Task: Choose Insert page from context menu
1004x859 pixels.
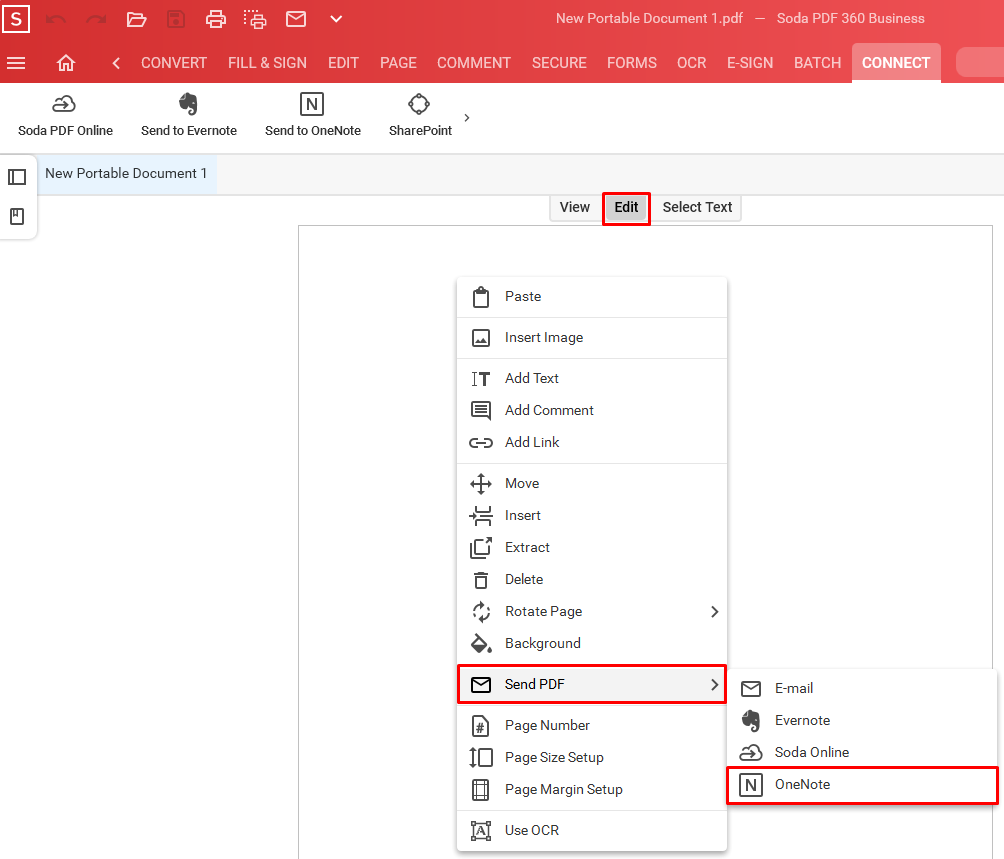Action: (592, 516)
